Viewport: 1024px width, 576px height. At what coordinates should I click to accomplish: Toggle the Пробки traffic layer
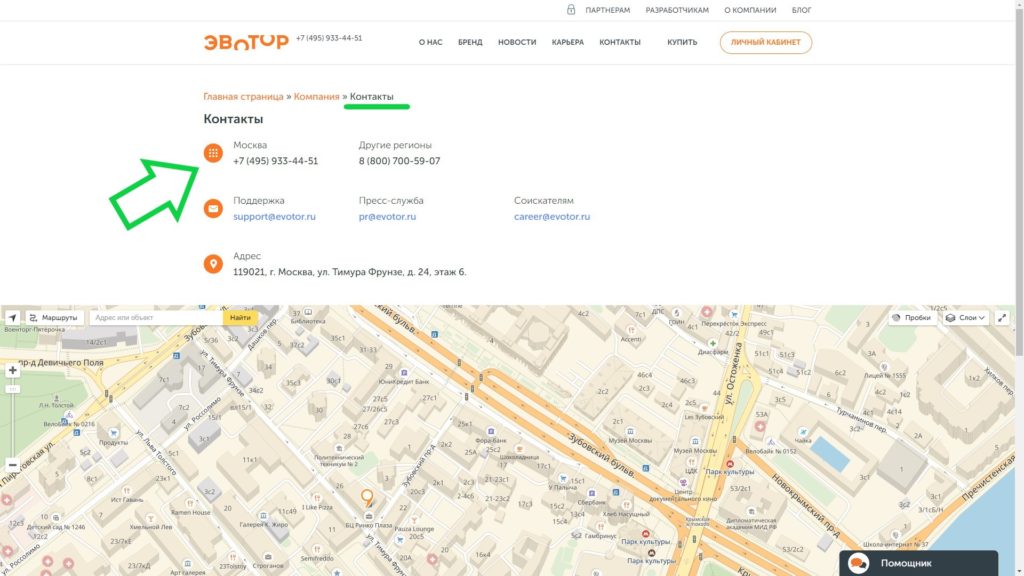pyautogui.click(x=912, y=317)
